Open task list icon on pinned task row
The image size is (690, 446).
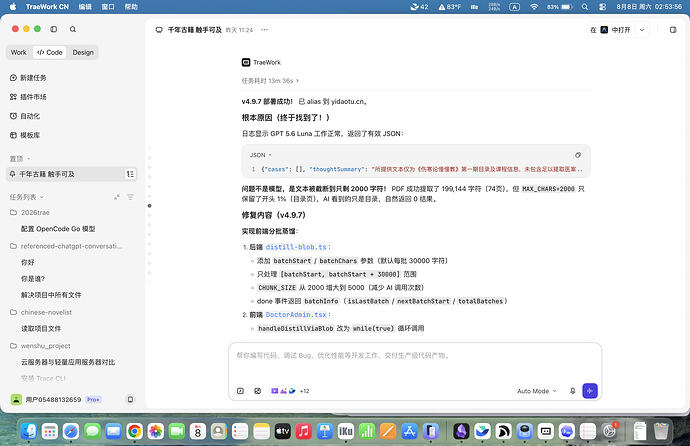click(130, 174)
